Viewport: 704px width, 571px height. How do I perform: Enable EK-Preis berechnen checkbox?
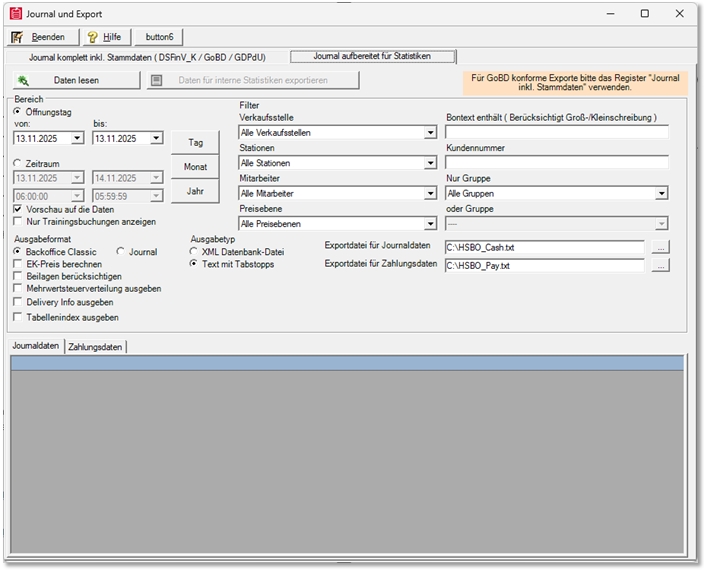pos(18,264)
